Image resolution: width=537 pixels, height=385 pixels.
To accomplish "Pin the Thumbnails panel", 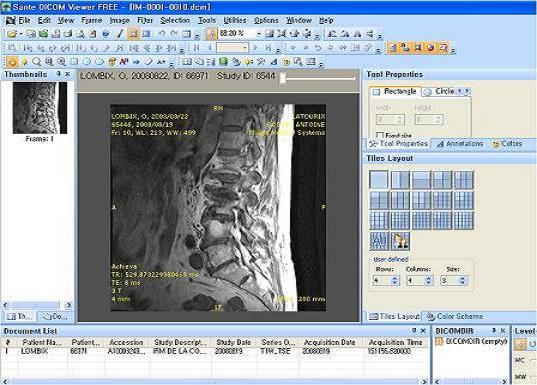I will [59, 74].
